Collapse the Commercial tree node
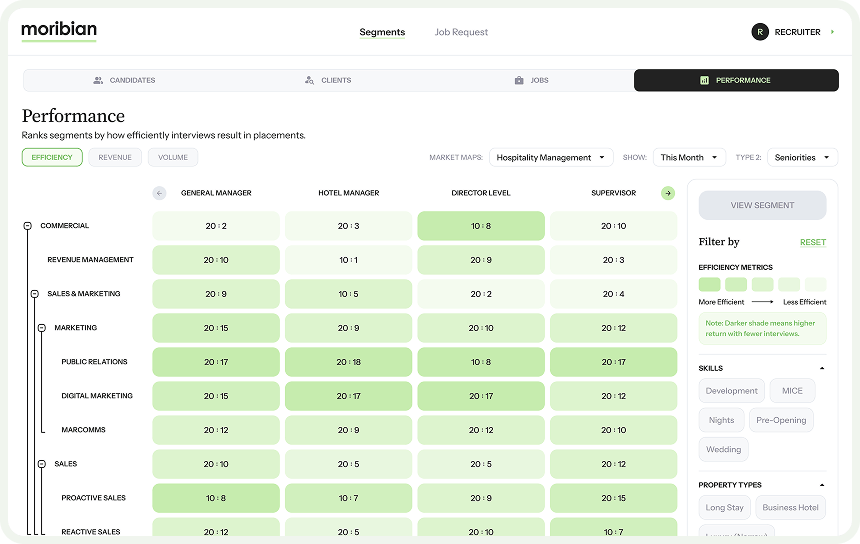This screenshot has width=860, height=544. 28,226
